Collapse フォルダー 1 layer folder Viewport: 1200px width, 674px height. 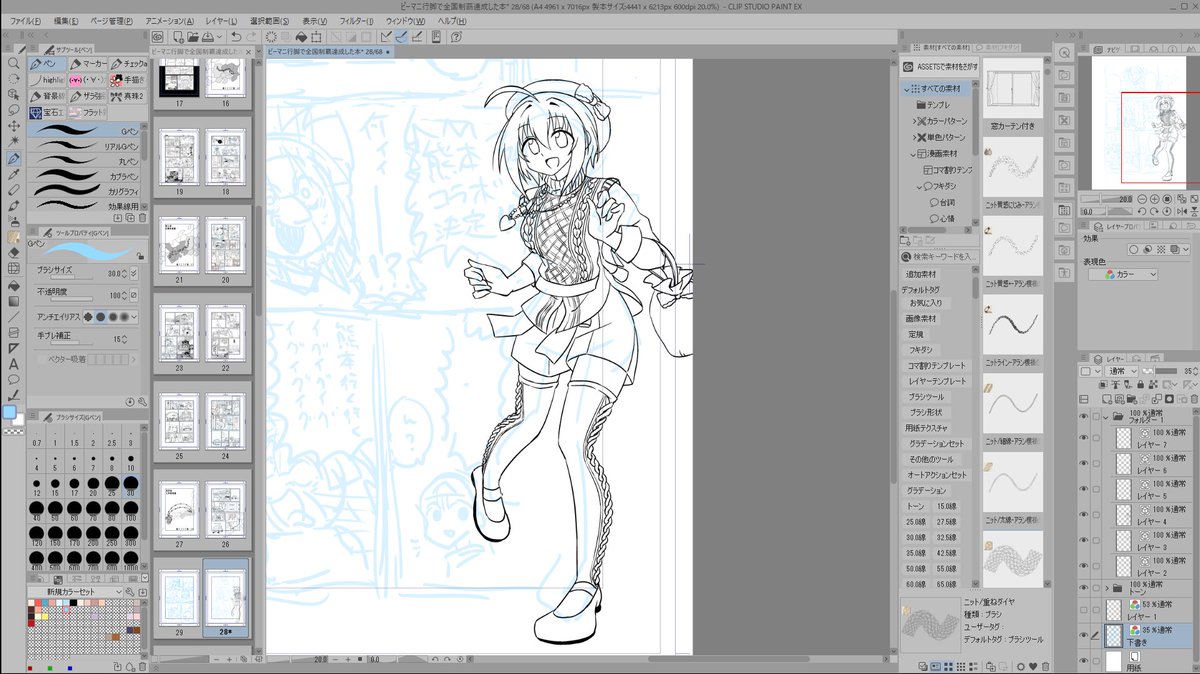click(1107, 418)
